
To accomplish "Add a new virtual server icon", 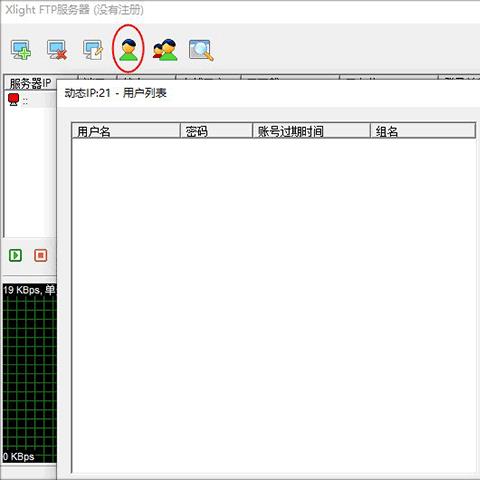I will pos(21,50).
